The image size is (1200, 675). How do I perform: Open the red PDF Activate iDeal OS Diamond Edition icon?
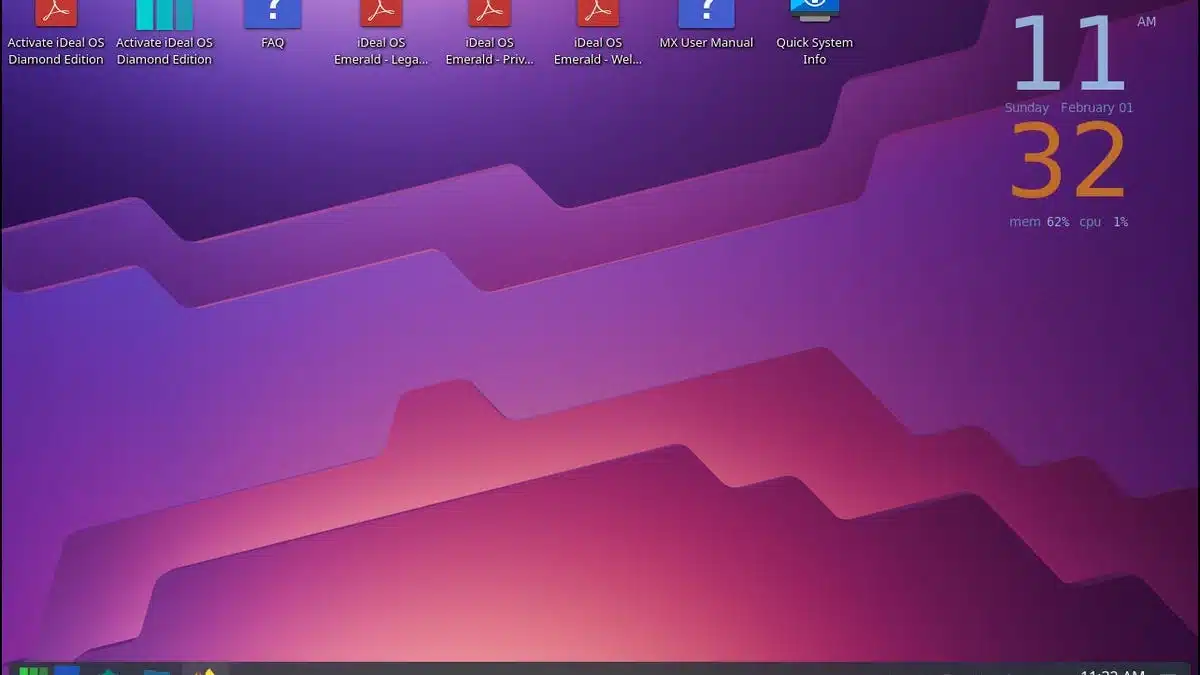(x=56, y=14)
